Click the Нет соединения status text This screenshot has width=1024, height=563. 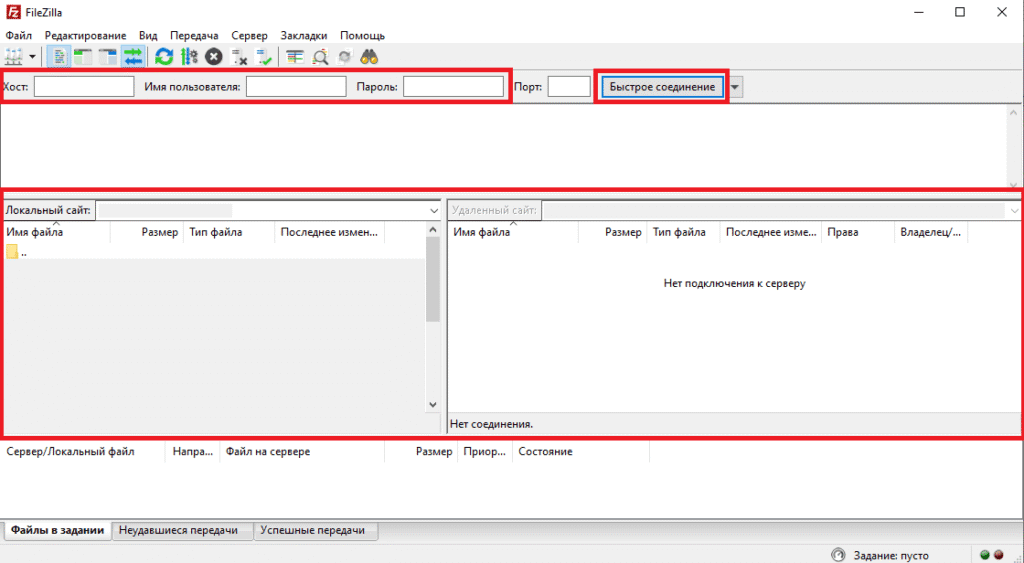[x=491, y=424]
